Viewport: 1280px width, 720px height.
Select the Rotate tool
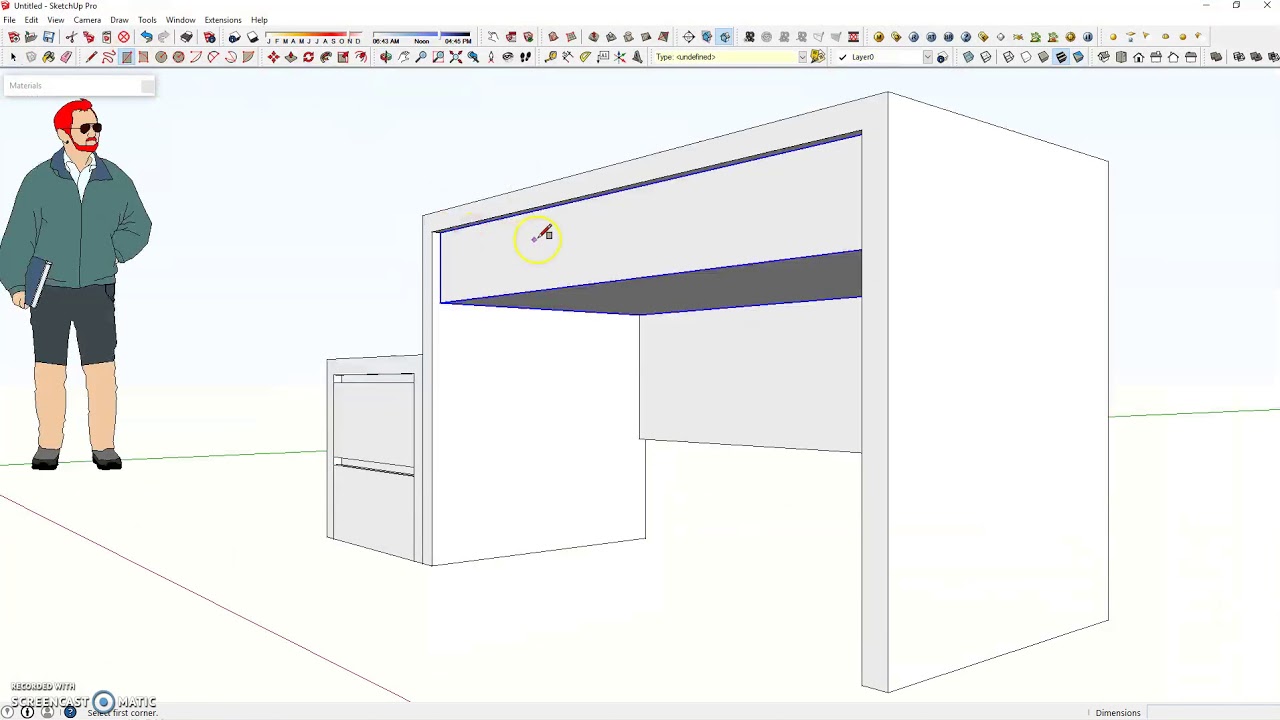pyautogui.click(x=308, y=57)
